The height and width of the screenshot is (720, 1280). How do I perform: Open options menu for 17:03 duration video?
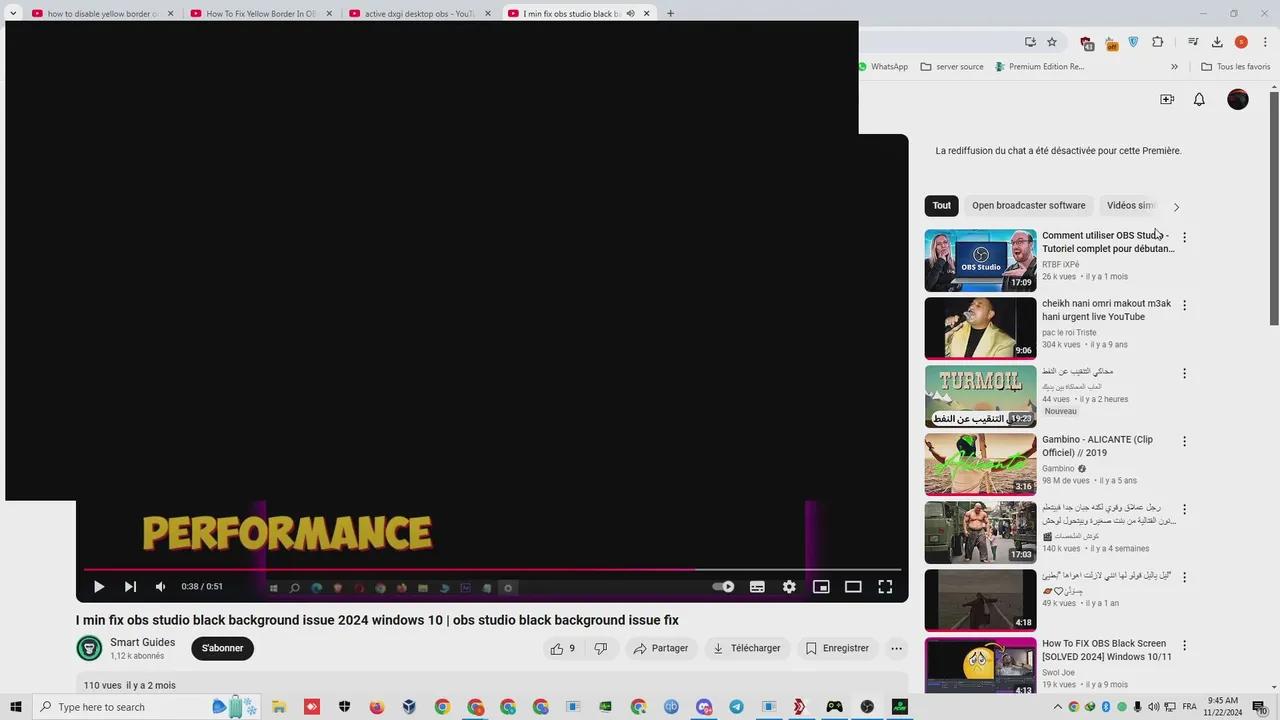coord(1184,510)
